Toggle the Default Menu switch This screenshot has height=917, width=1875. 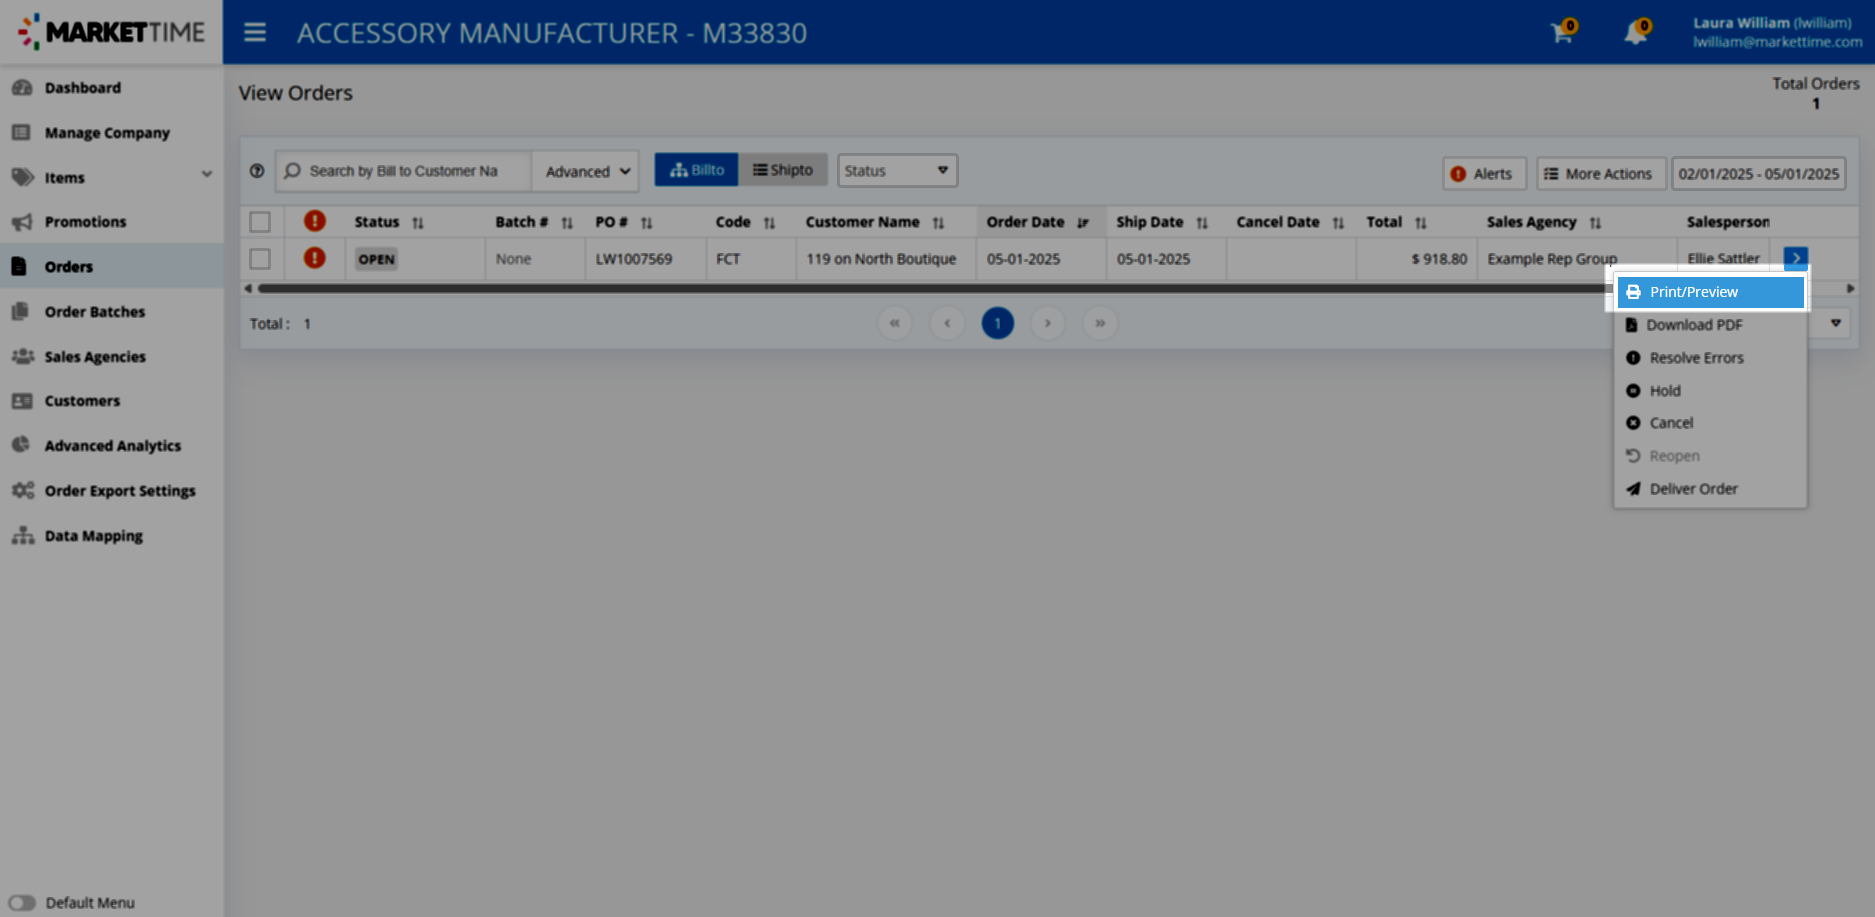pos(22,903)
